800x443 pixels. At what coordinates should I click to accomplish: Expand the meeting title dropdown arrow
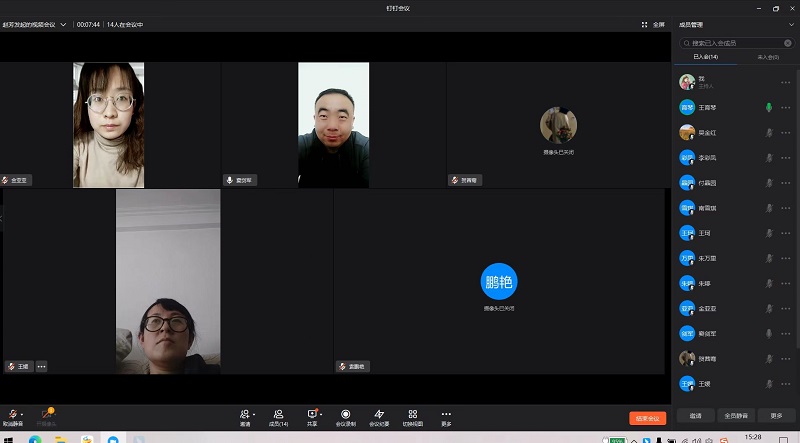64,24
